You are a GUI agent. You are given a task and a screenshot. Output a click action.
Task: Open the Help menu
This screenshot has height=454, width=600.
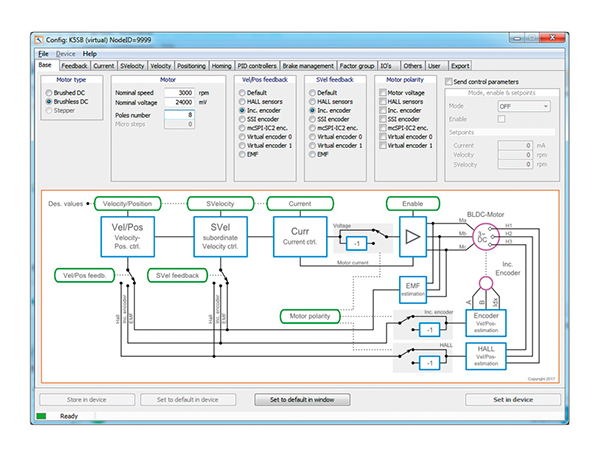[90, 54]
